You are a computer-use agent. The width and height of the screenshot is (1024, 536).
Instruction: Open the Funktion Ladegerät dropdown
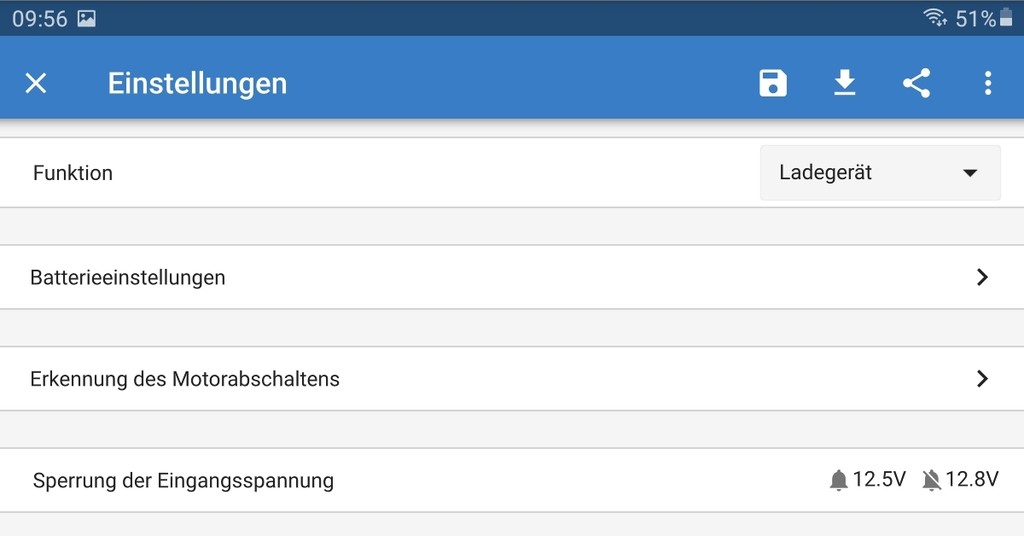click(880, 173)
